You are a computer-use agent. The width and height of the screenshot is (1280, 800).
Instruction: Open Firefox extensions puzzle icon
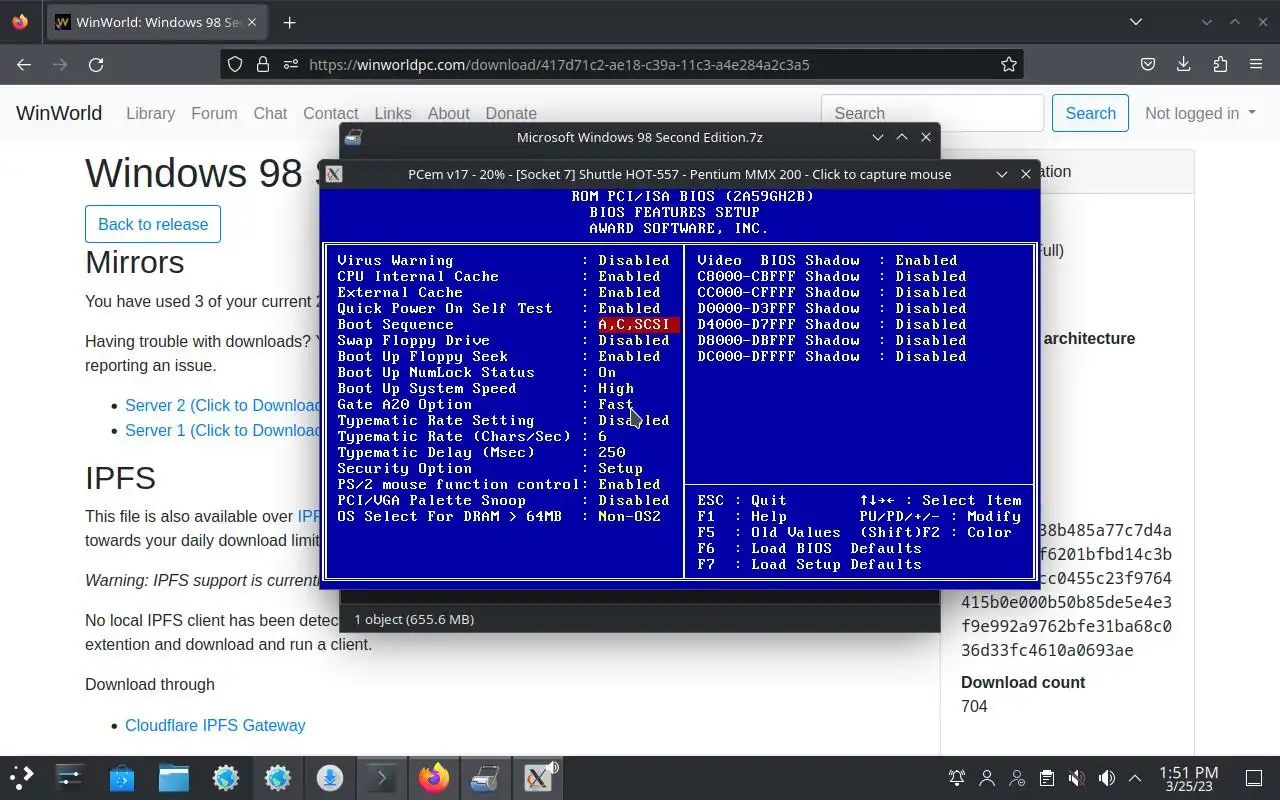pyautogui.click(x=1220, y=64)
